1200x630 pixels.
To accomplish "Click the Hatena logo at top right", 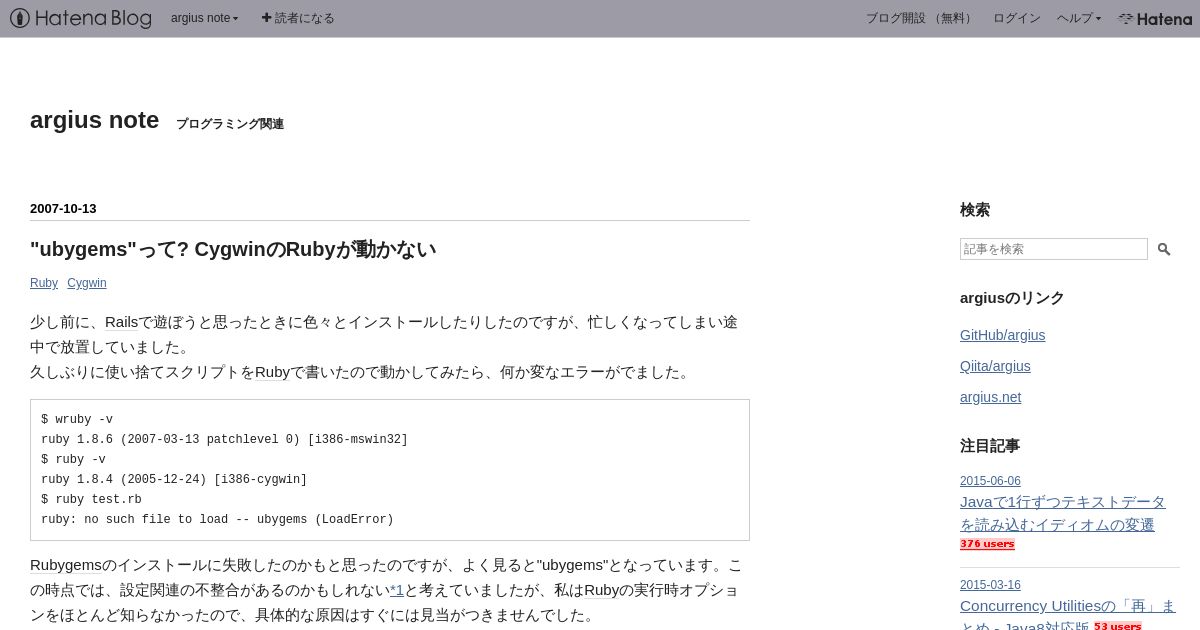I will click(x=1155, y=18).
